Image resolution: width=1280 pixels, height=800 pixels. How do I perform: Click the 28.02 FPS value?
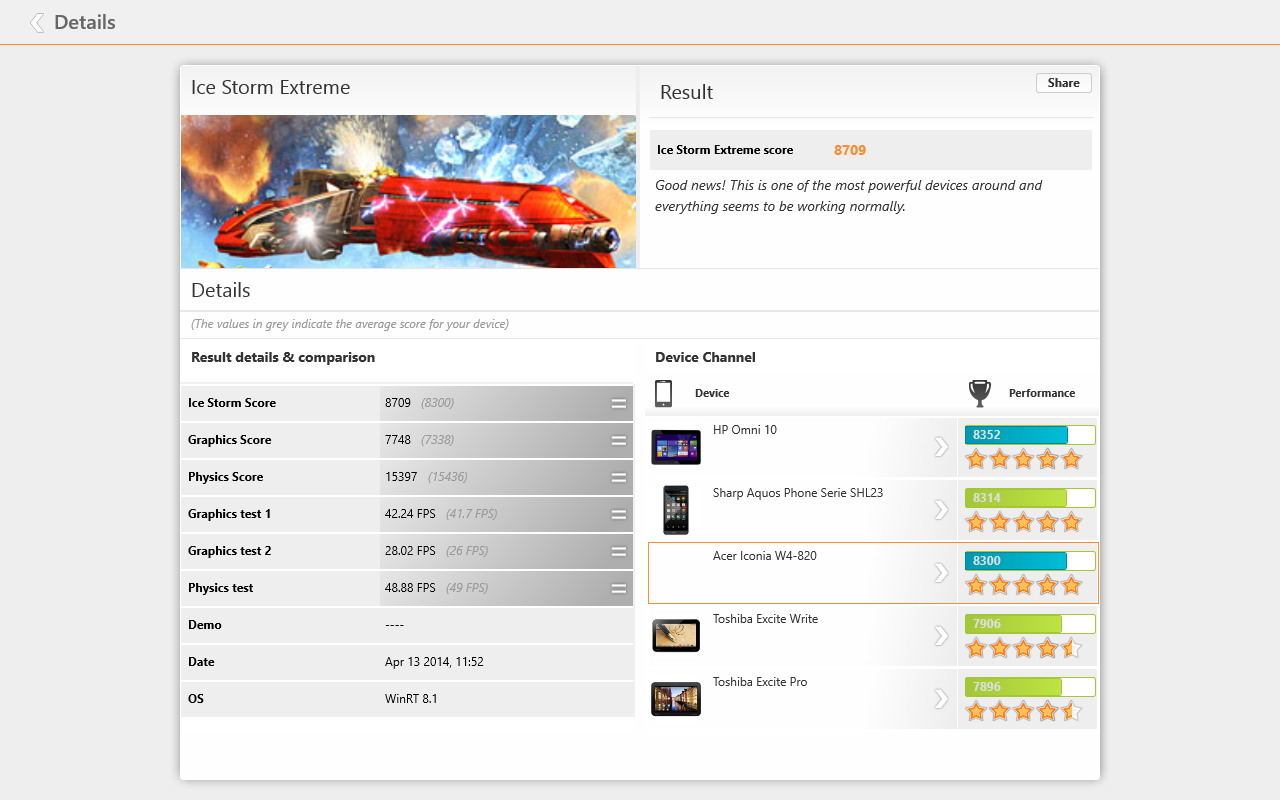click(x=410, y=551)
